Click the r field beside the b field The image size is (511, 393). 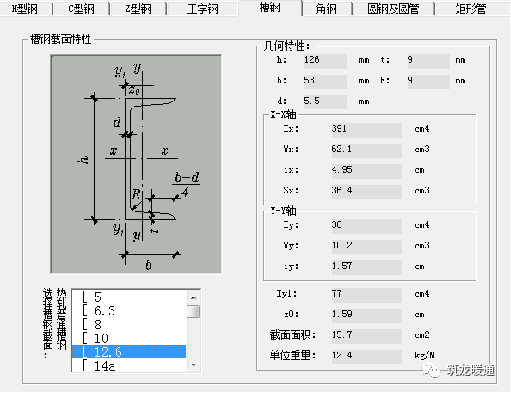pyautogui.click(x=428, y=81)
